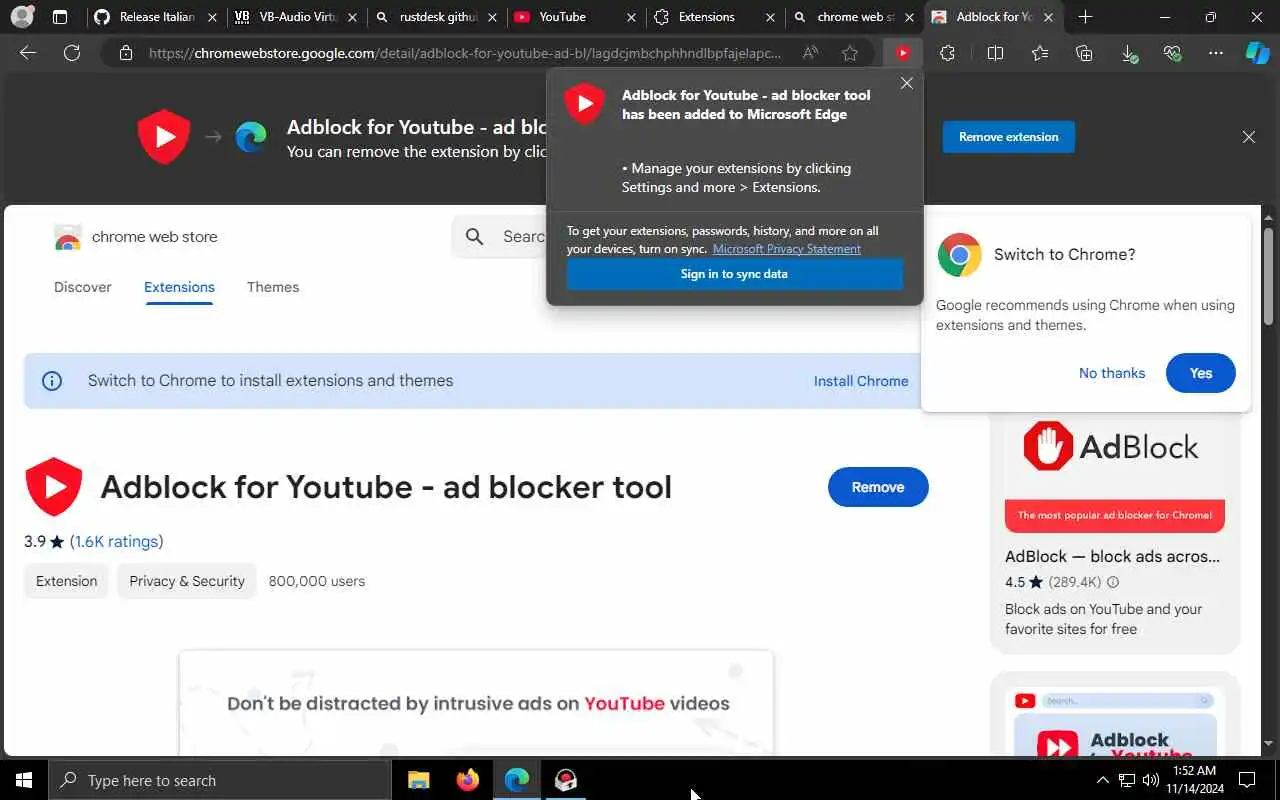This screenshot has height=800, width=1280.
Task: Open the tab actions menu icon
Action: pyautogui.click(x=60, y=17)
